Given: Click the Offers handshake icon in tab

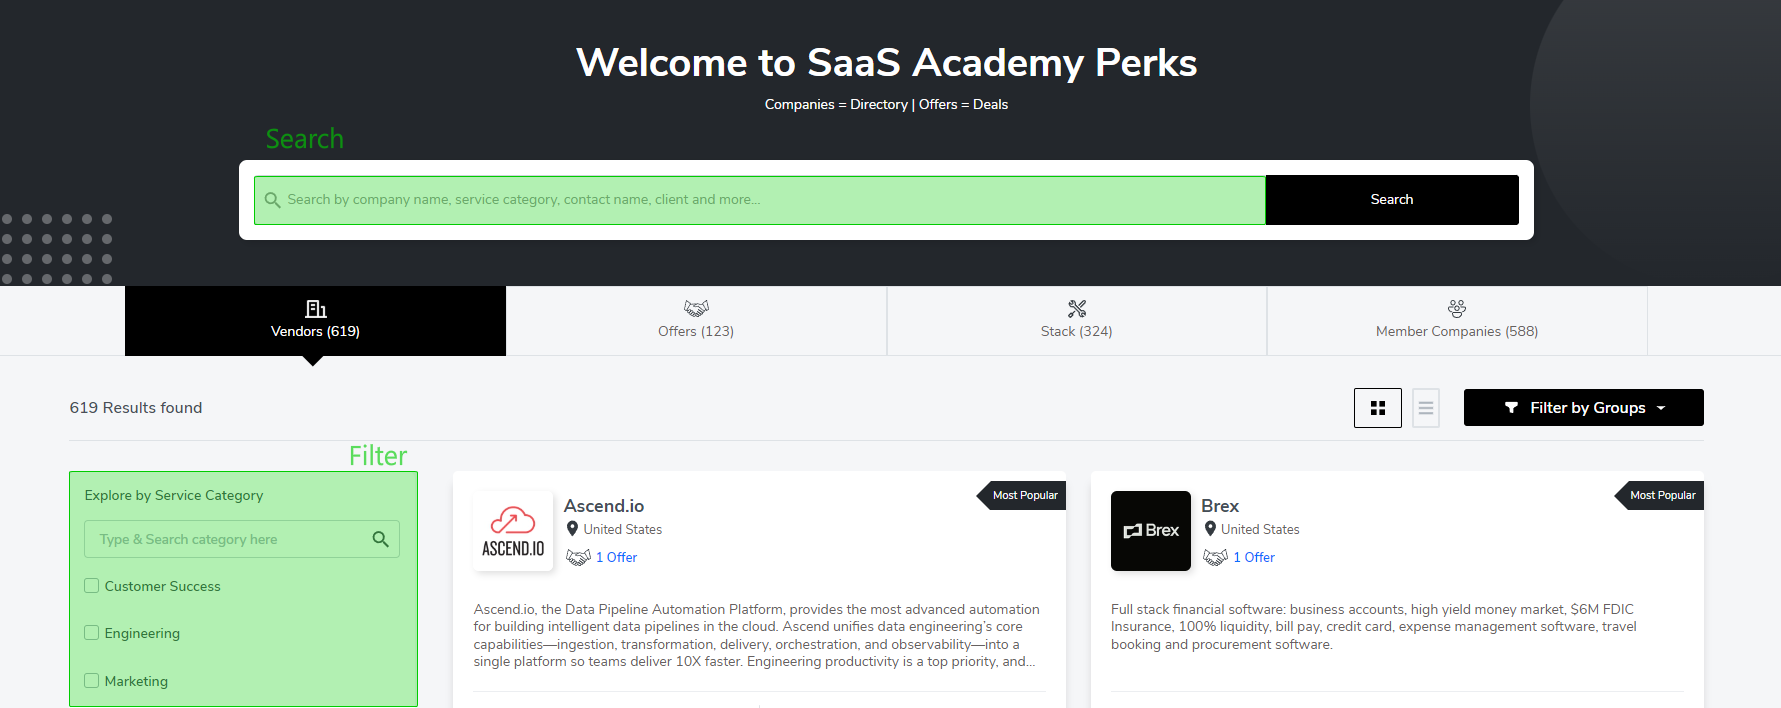Looking at the screenshot, I should (x=696, y=308).
